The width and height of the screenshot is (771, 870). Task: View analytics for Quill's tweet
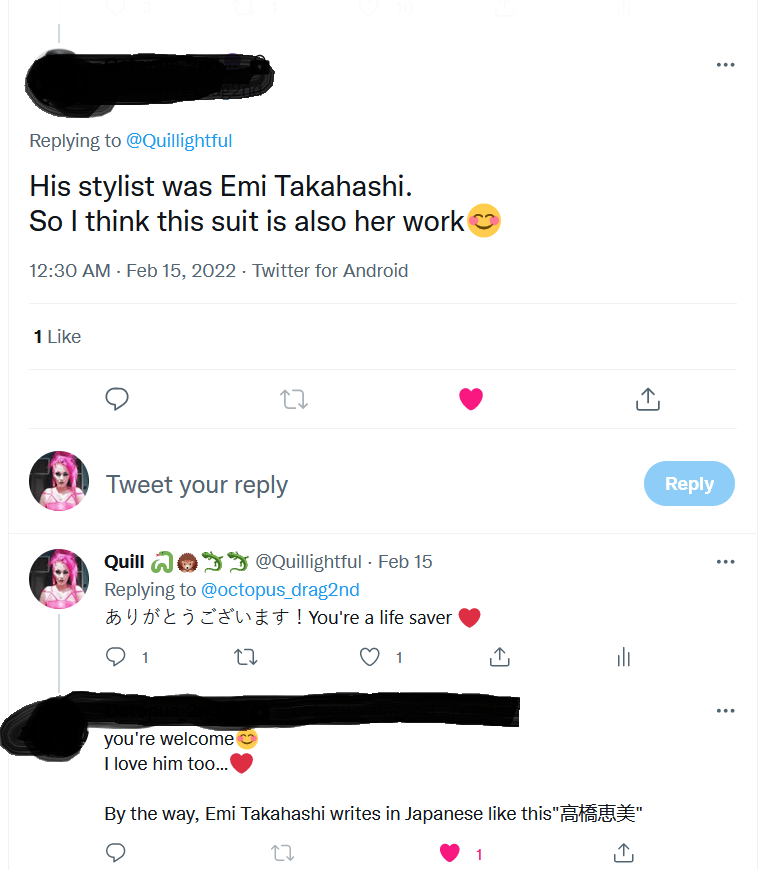[x=624, y=657]
